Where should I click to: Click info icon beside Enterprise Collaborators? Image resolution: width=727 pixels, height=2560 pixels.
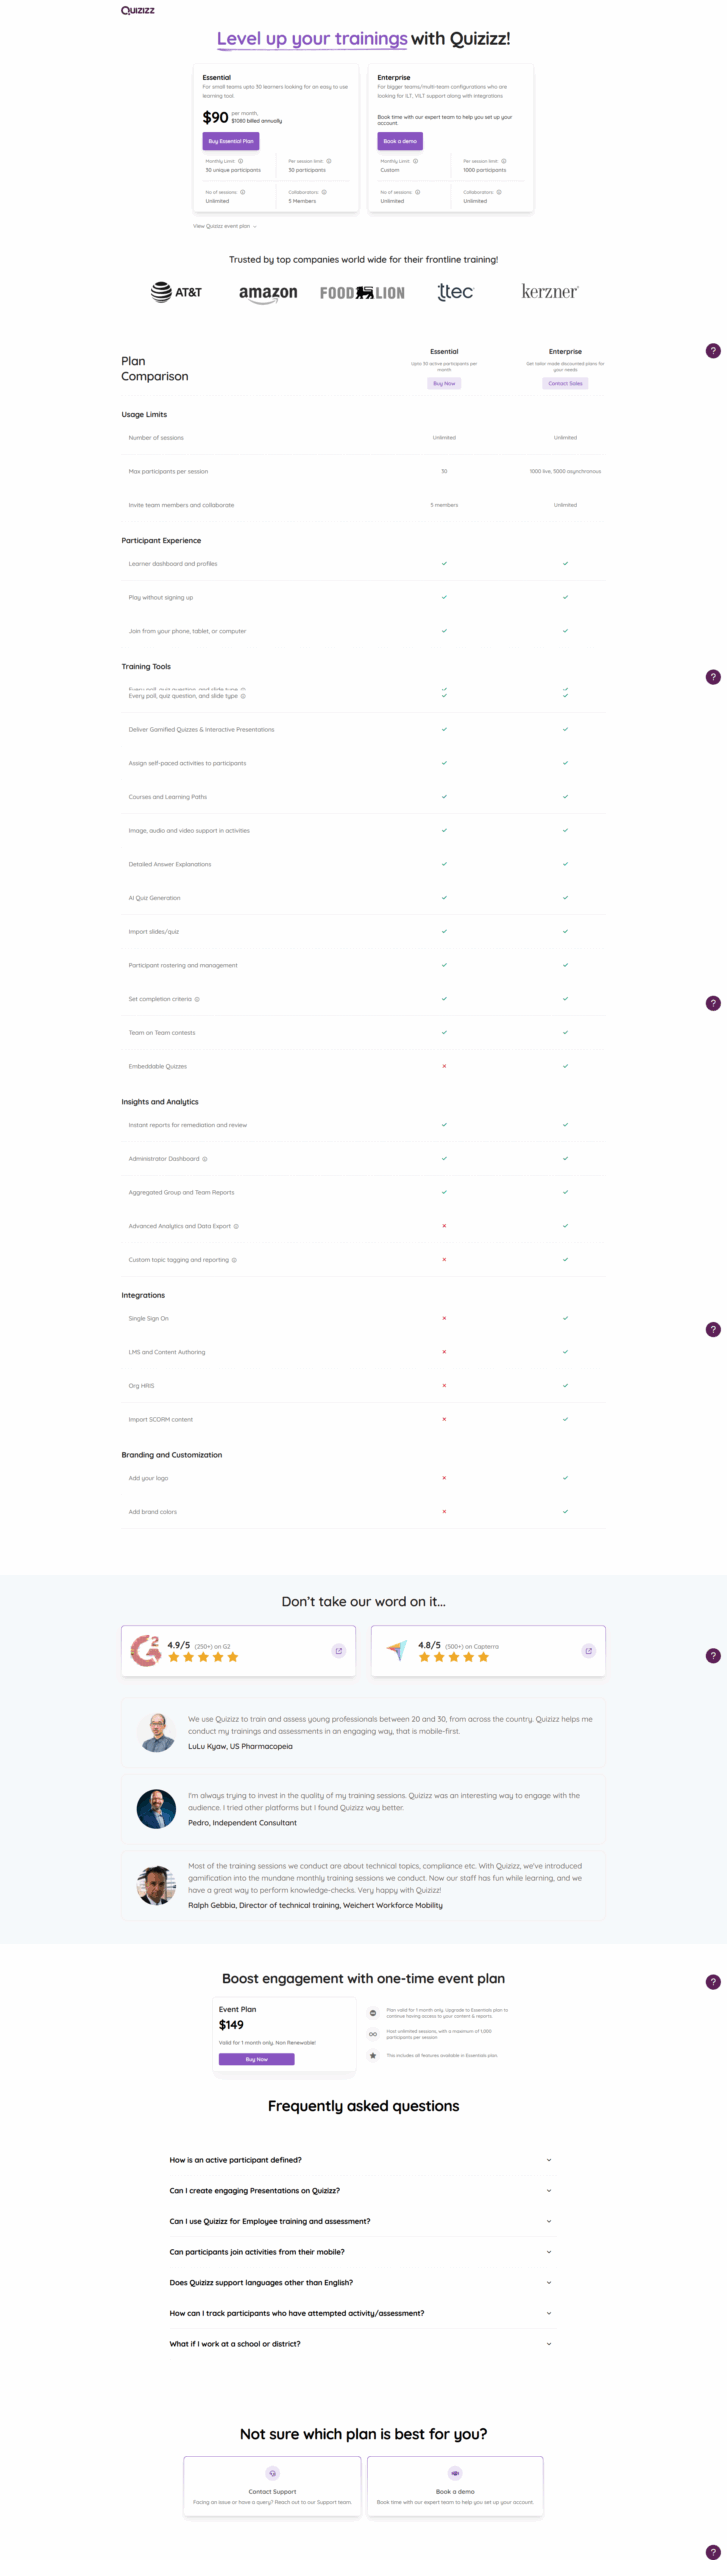pyautogui.click(x=499, y=192)
